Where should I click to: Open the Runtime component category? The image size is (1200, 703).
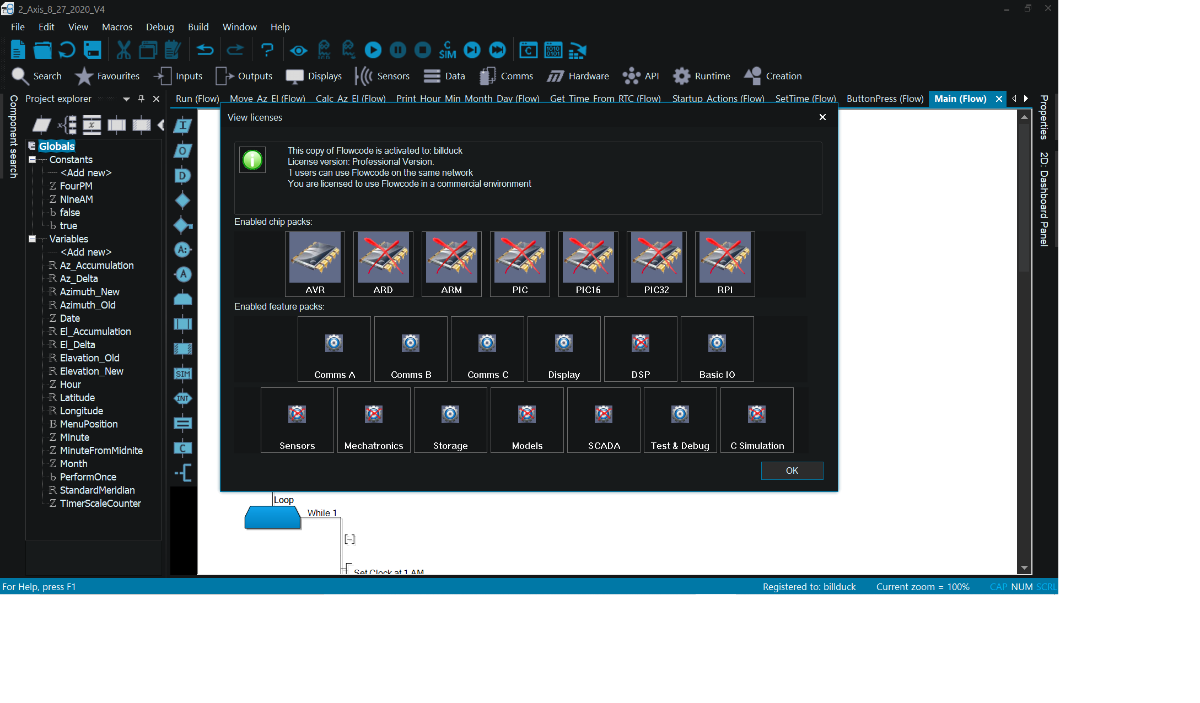[701, 76]
